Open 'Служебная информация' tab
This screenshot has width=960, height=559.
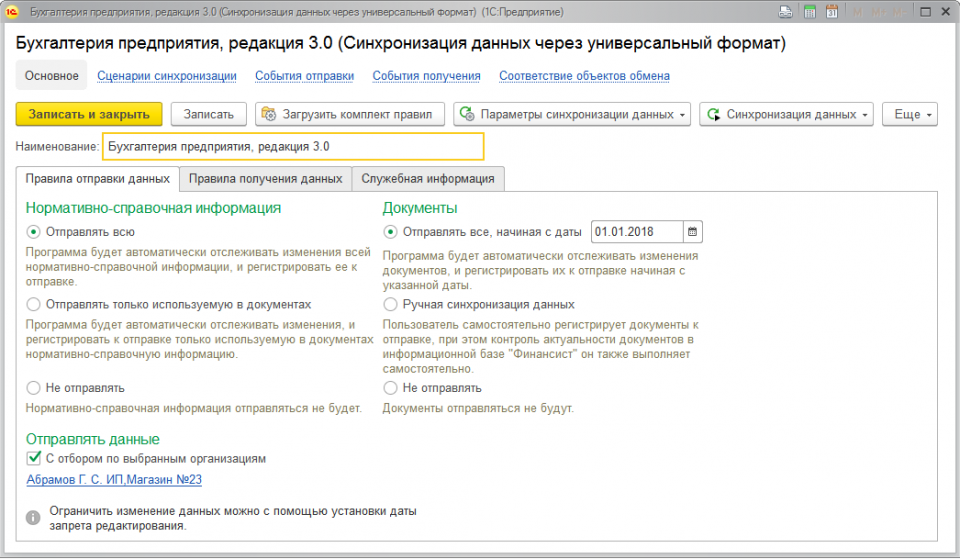428,179
